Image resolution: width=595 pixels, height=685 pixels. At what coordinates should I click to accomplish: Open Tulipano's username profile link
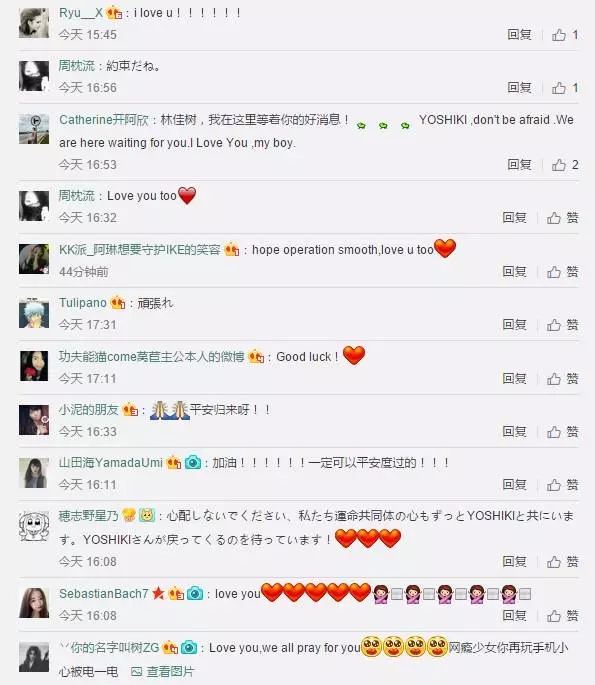83,303
